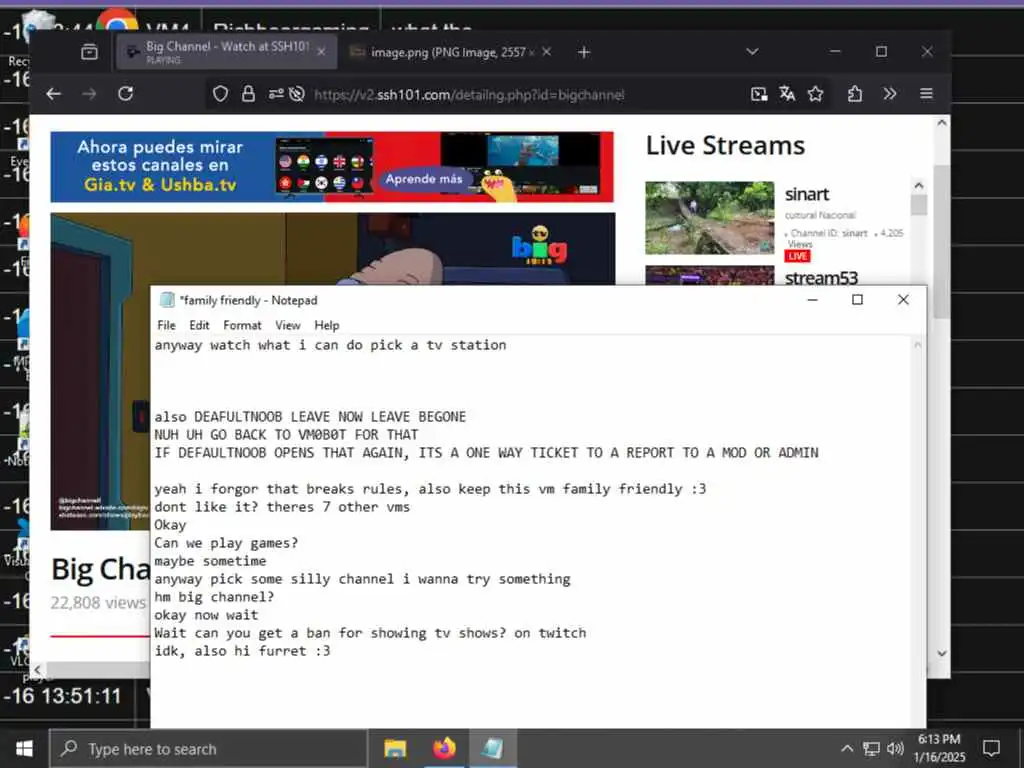Bookmark this page with the star
1024x768 pixels.
pos(816,94)
